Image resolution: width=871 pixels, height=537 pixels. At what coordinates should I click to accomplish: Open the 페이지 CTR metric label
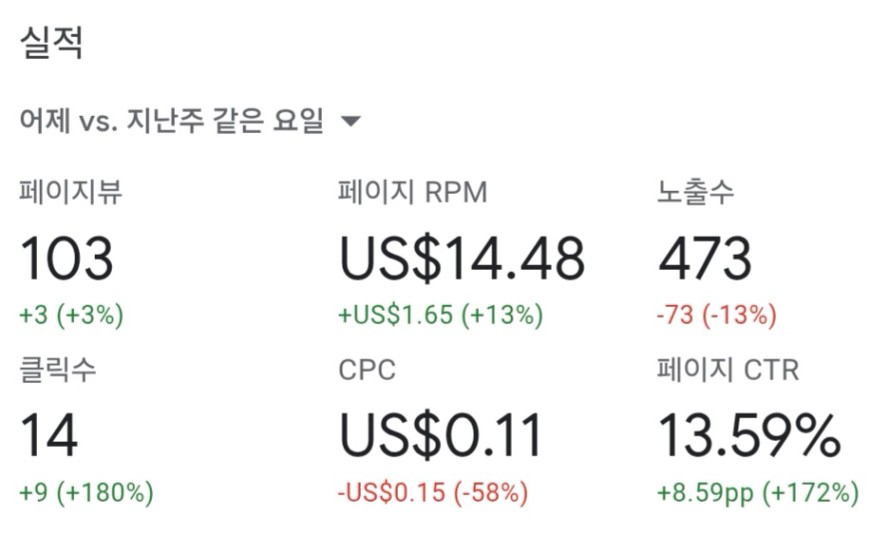click(x=728, y=369)
